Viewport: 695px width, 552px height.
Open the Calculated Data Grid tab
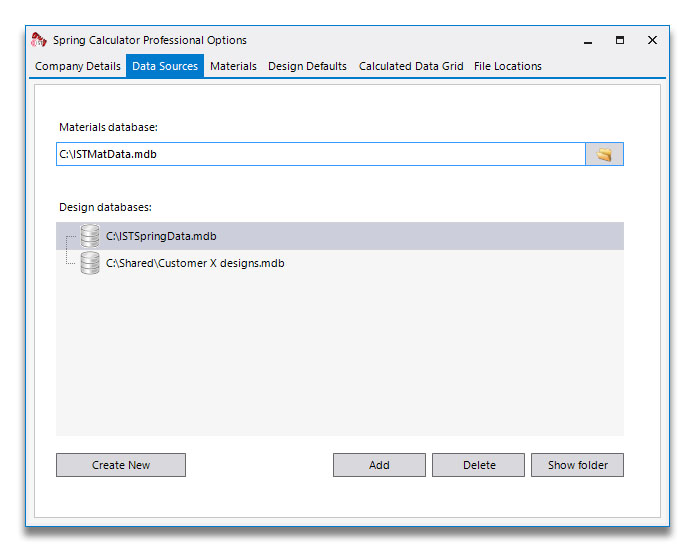(x=411, y=66)
